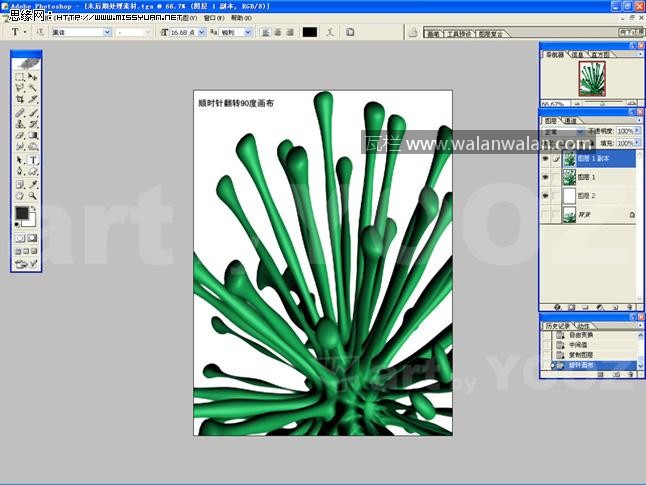The height and width of the screenshot is (485, 646).
Task: Hide the 图层 1 副本 layer eye
Action: click(546, 158)
